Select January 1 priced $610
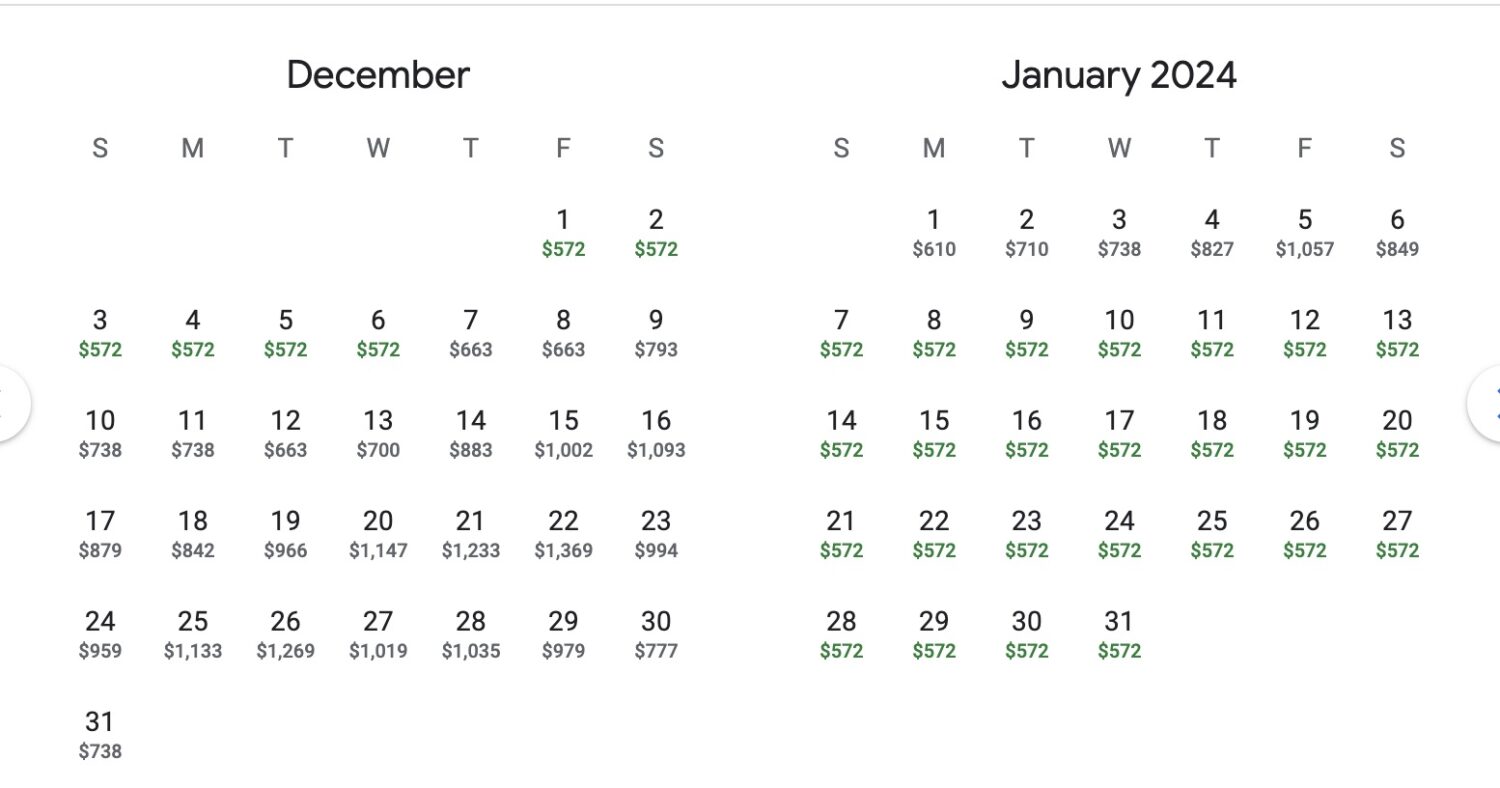 pos(934,233)
